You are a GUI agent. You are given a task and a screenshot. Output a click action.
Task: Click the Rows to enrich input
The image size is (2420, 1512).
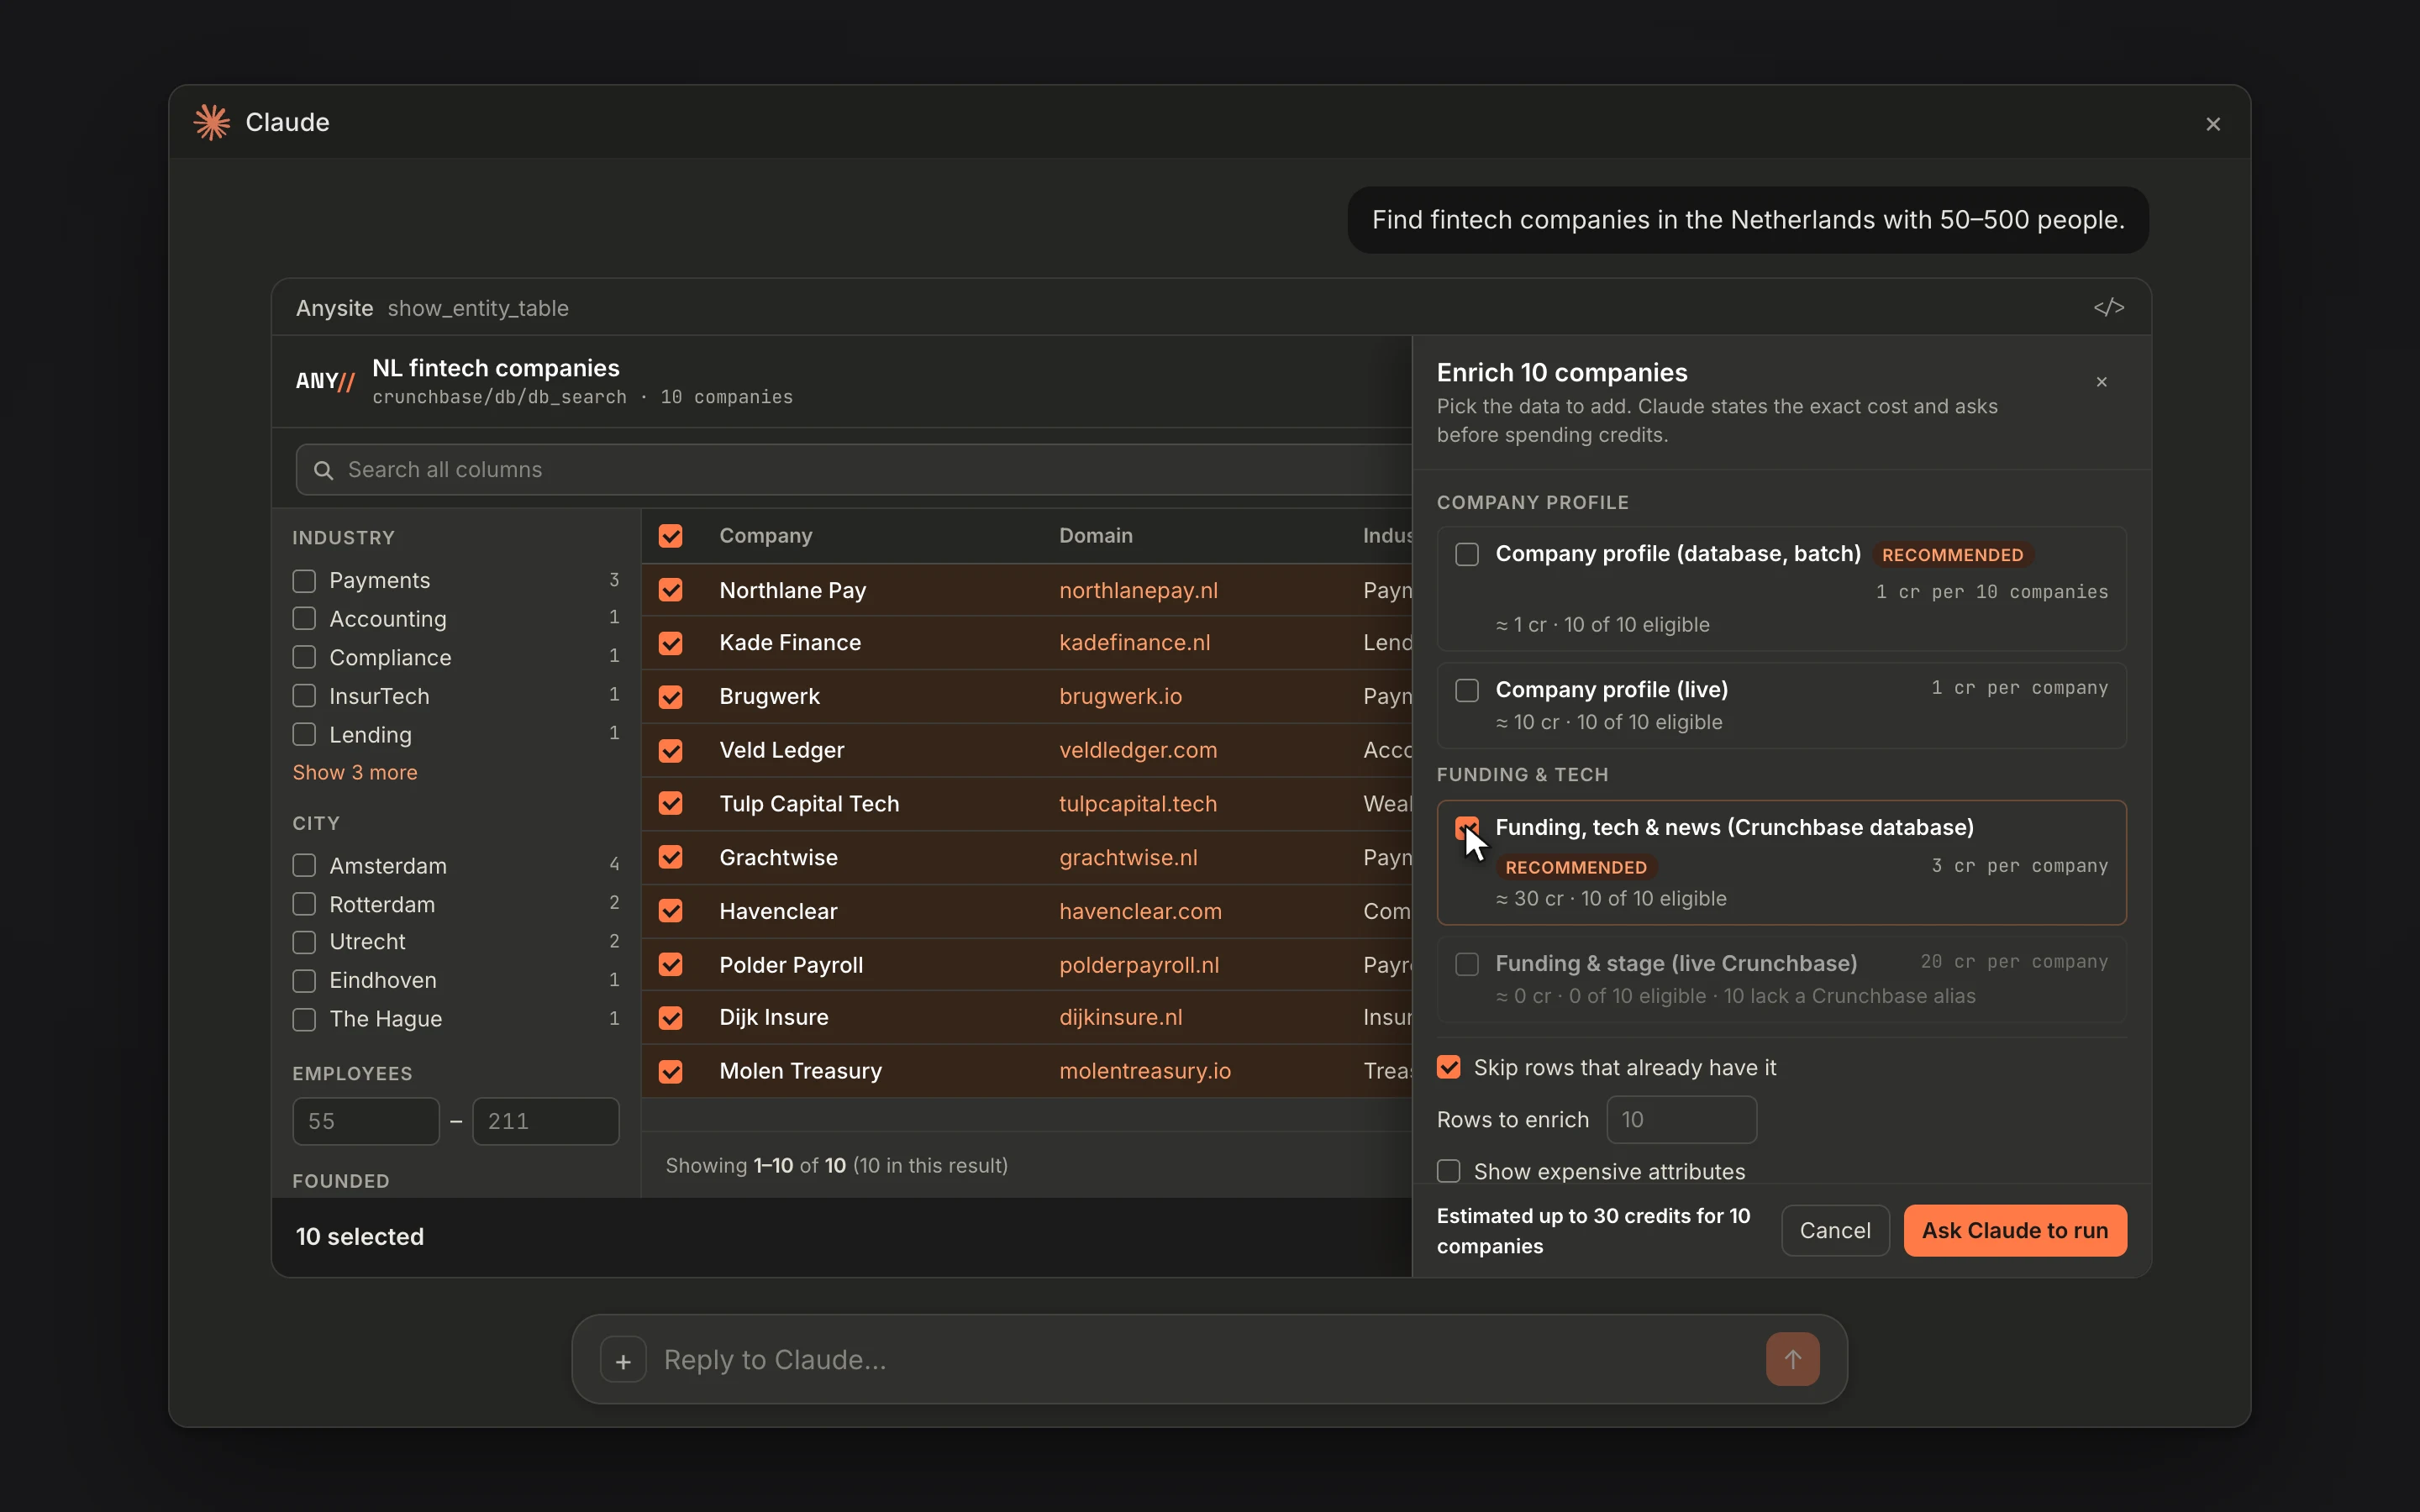[x=1681, y=1120]
